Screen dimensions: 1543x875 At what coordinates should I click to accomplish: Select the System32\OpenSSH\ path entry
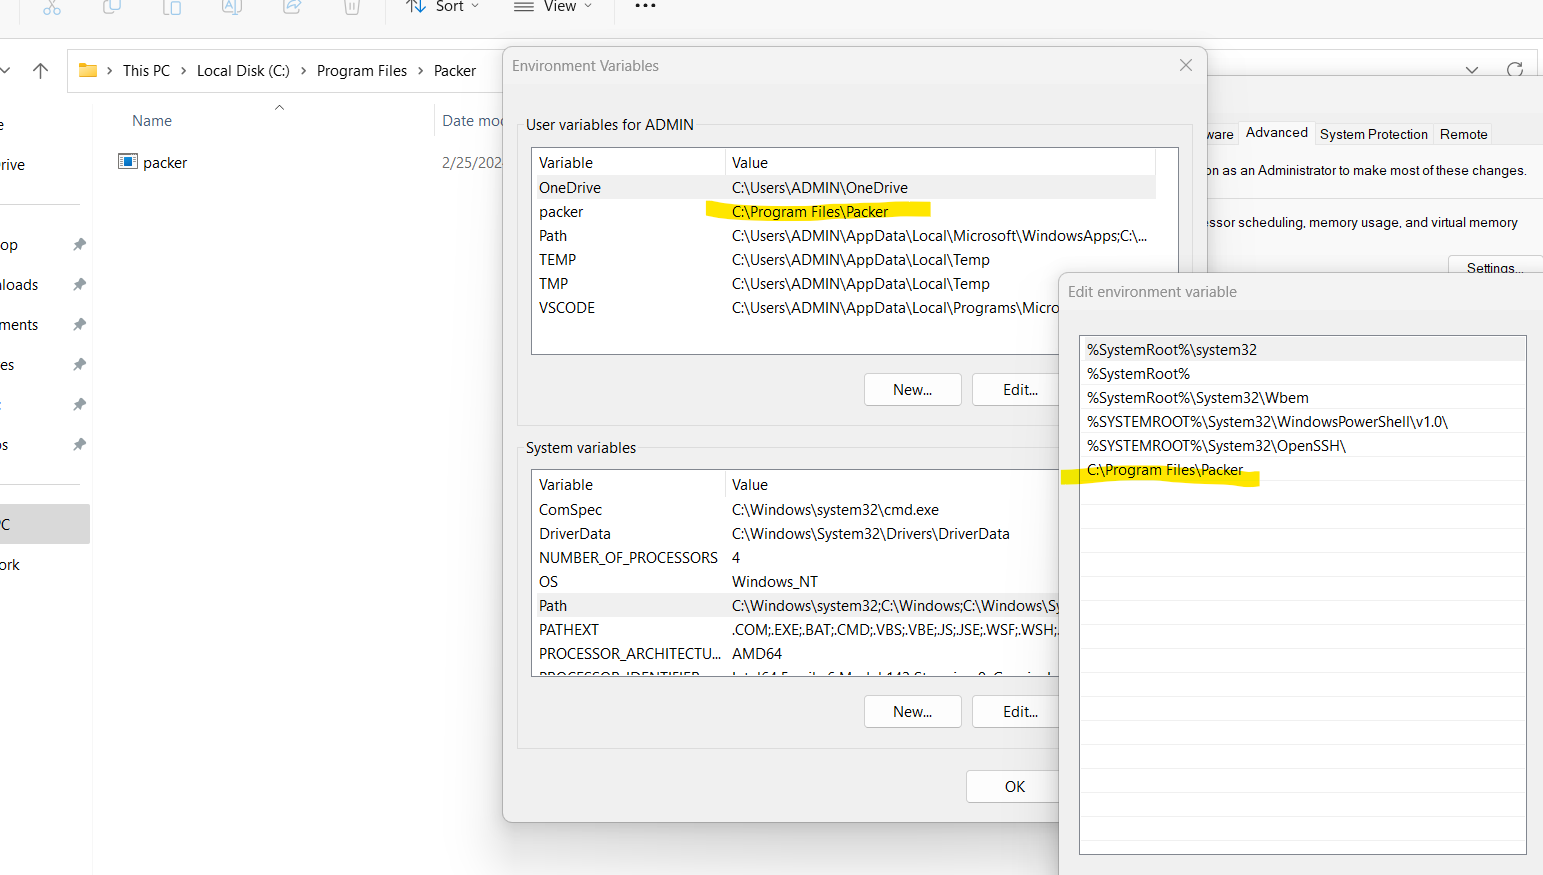1303,445
